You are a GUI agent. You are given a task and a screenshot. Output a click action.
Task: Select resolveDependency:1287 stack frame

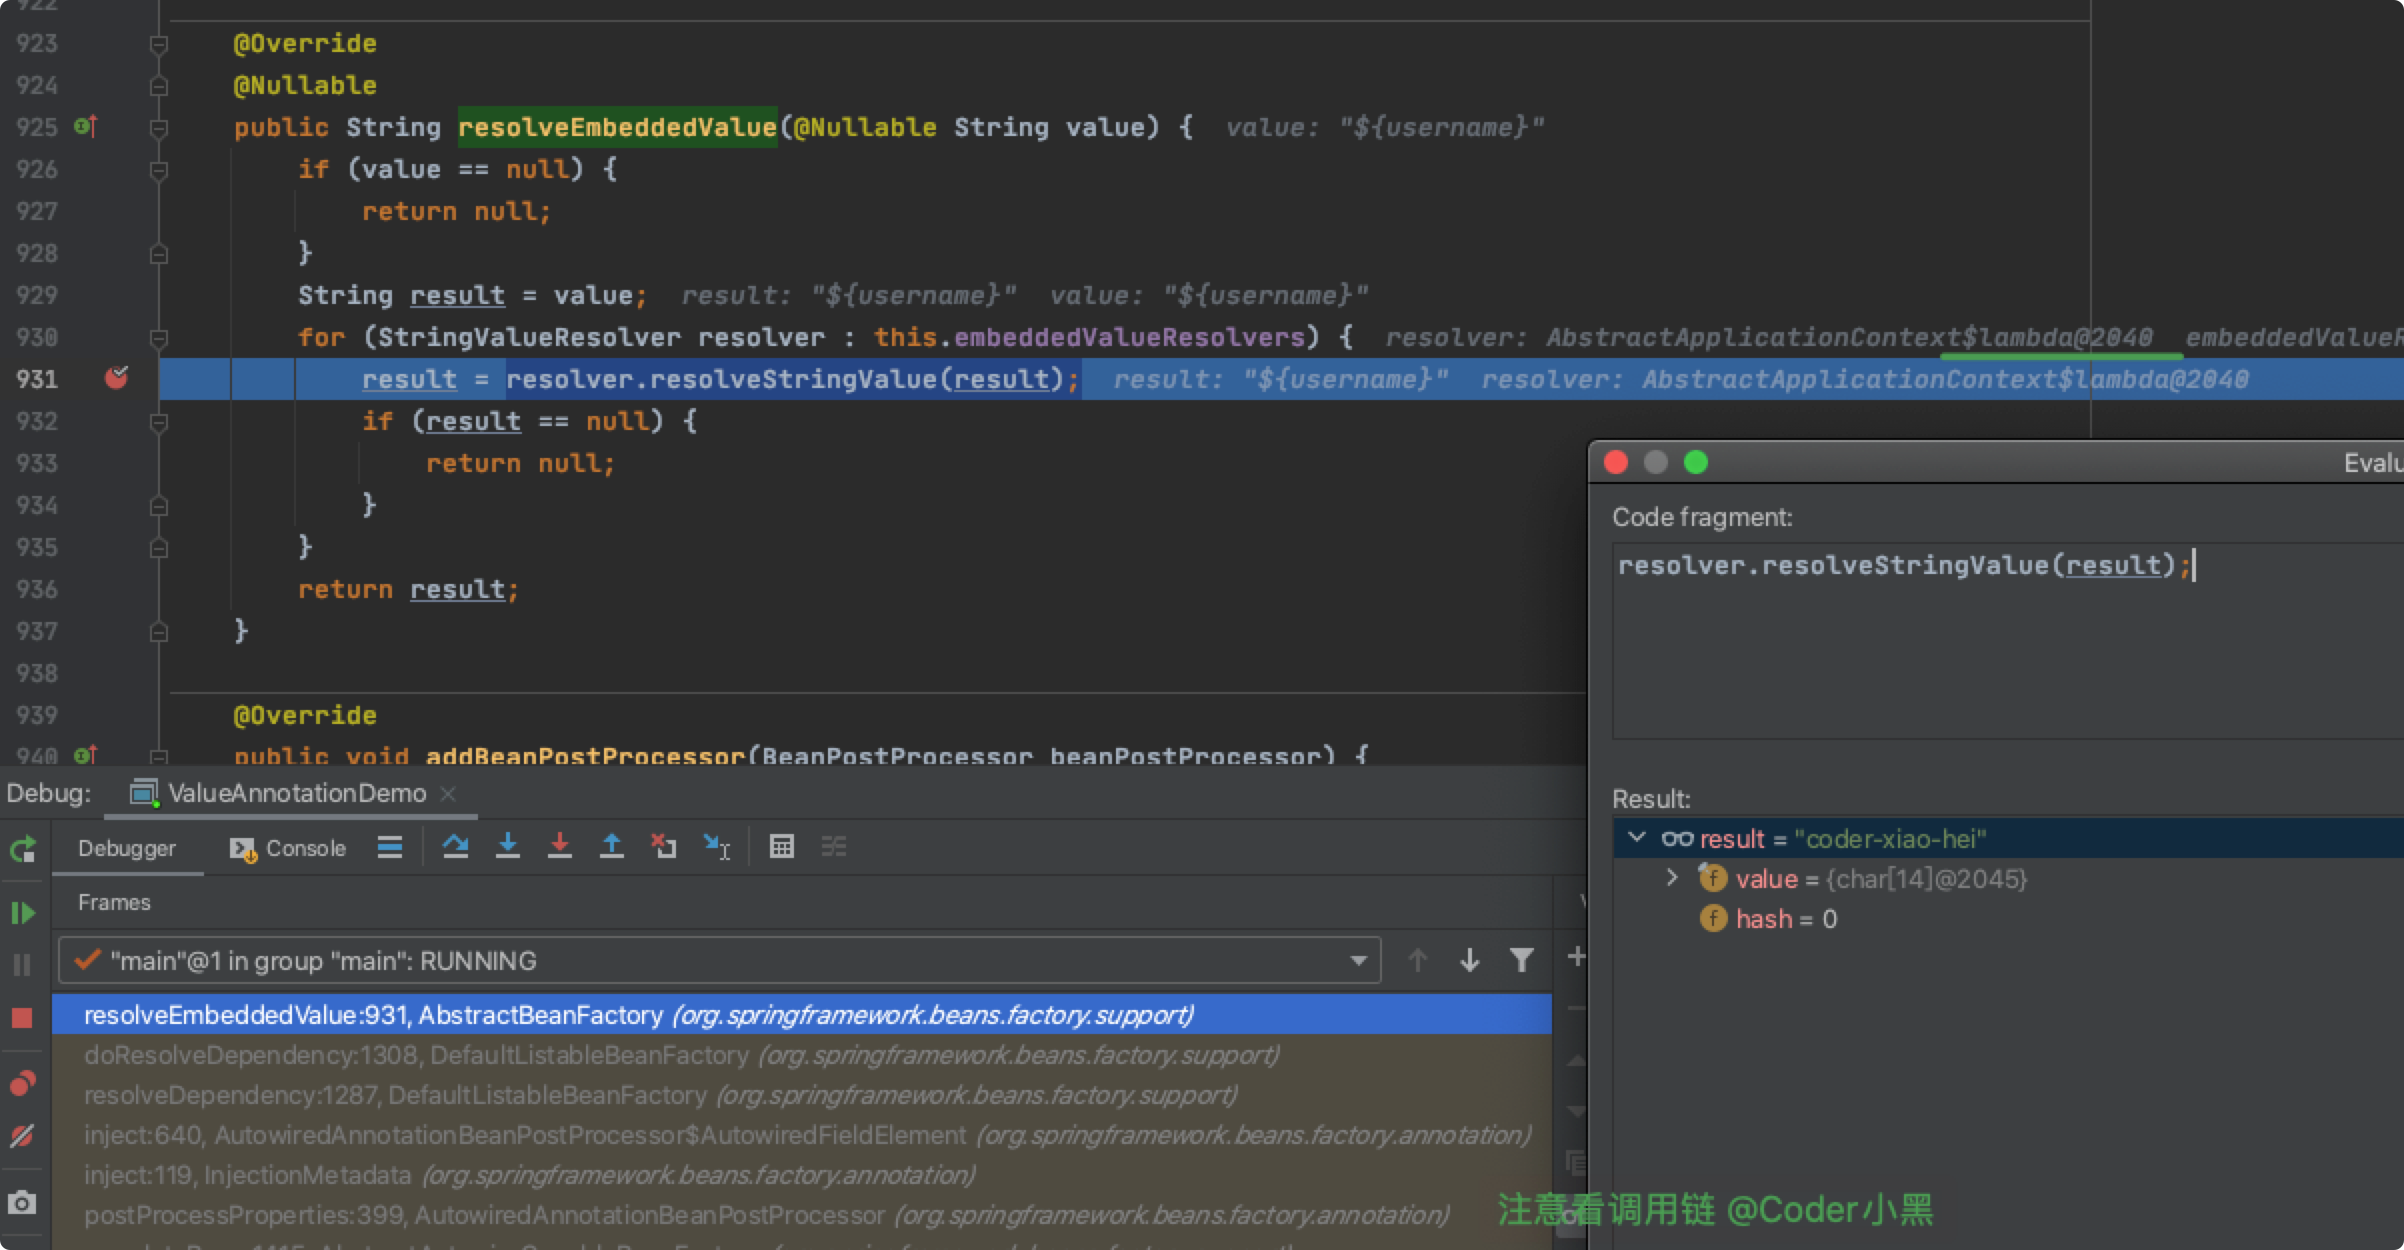click(802, 1095)
